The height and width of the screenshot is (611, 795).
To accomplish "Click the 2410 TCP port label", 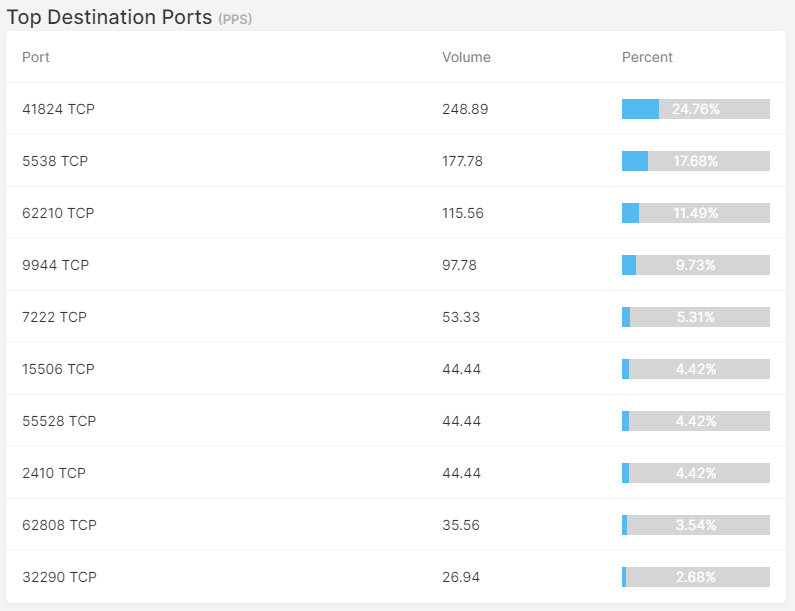I will click(x=54, y=473).
